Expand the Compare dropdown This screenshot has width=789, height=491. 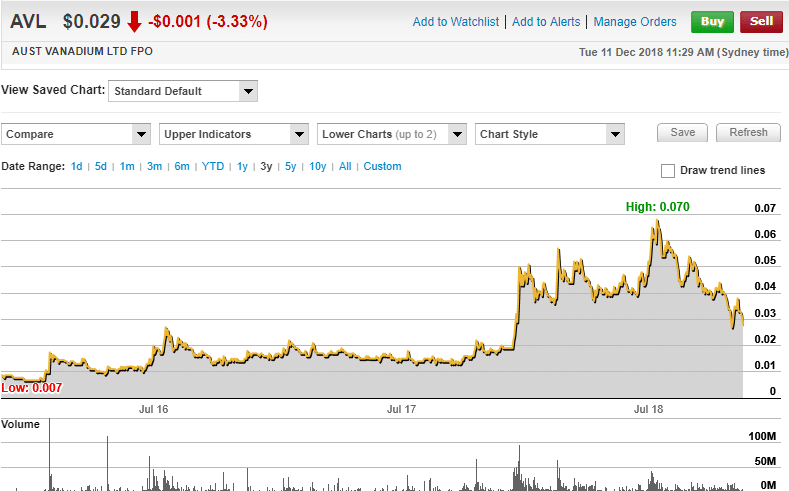[x=76, y=134]
